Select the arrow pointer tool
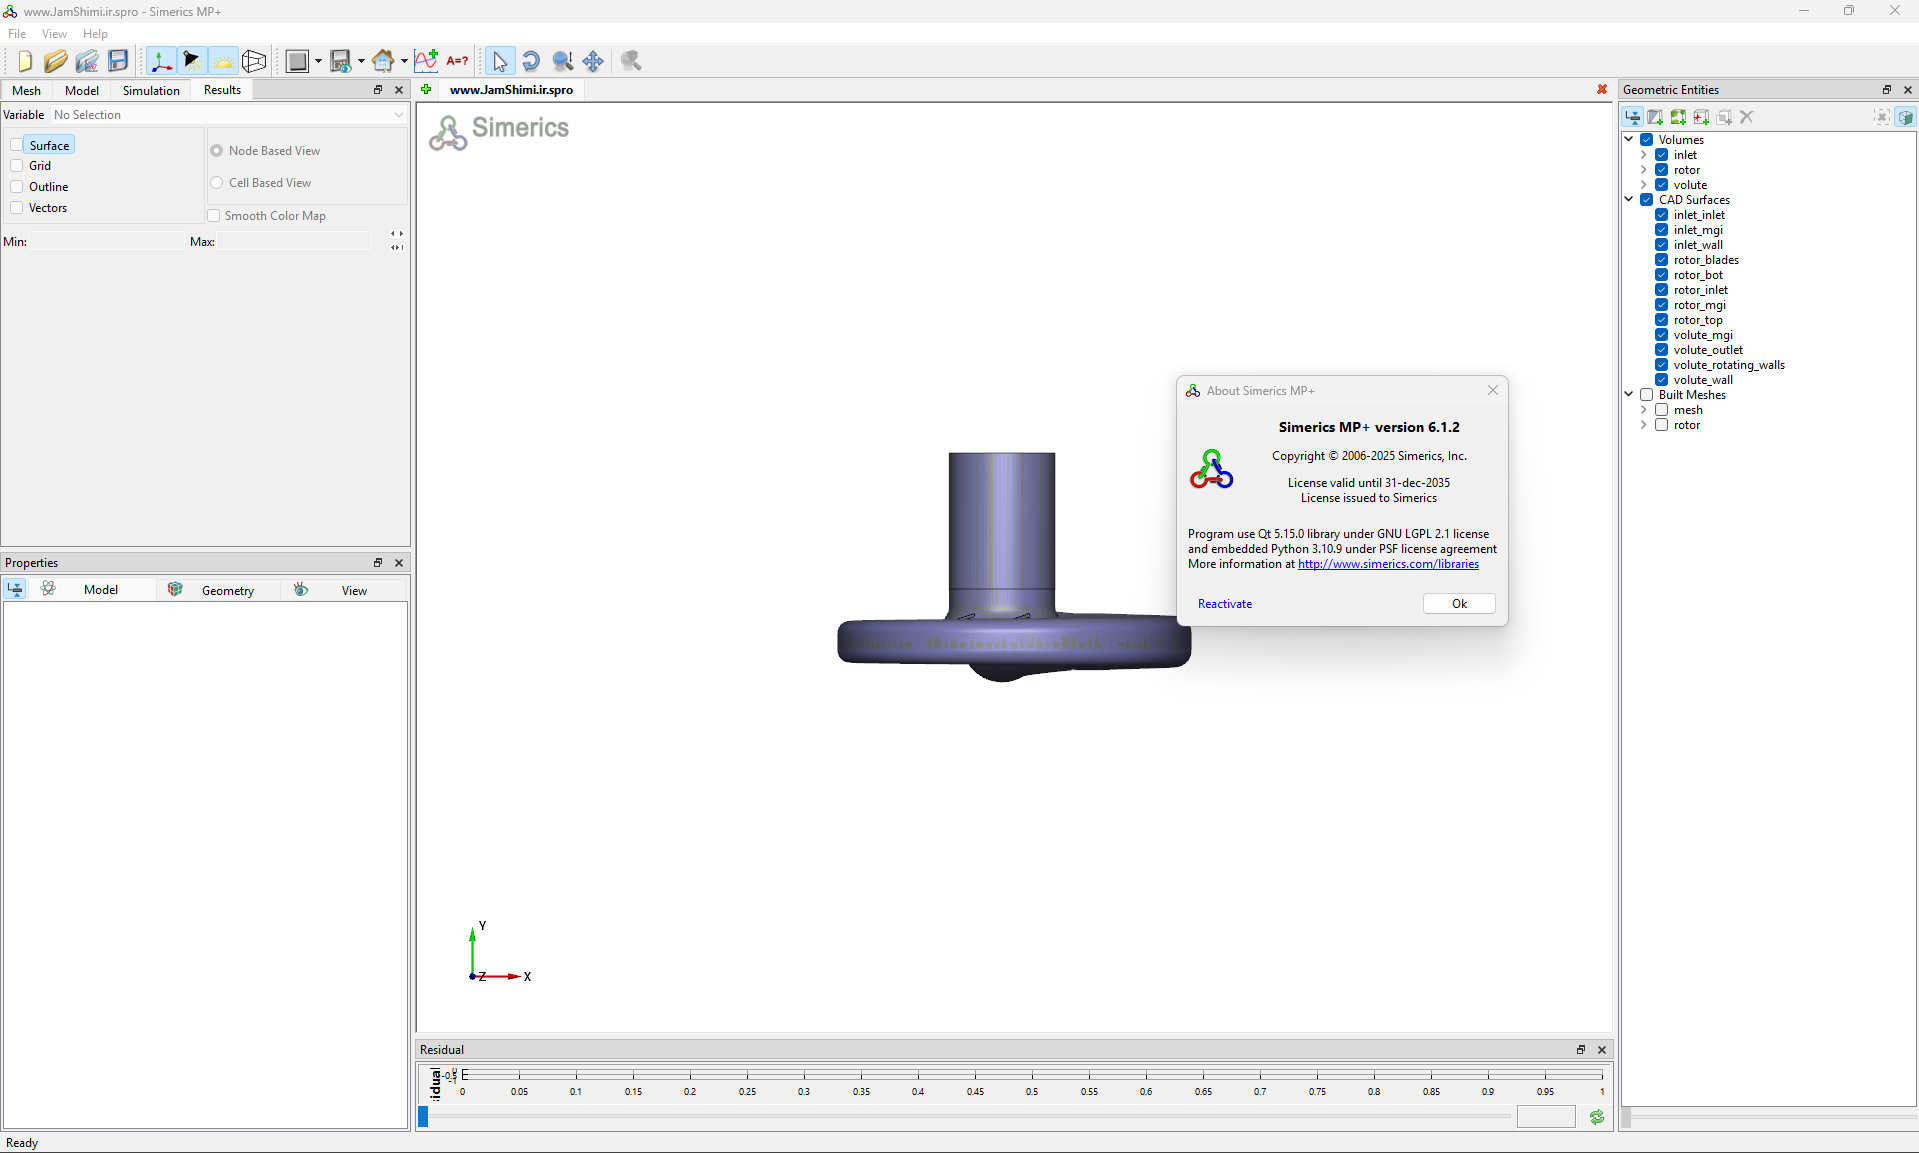Viewport: 1919px width, 1153px height. (500, 61)
